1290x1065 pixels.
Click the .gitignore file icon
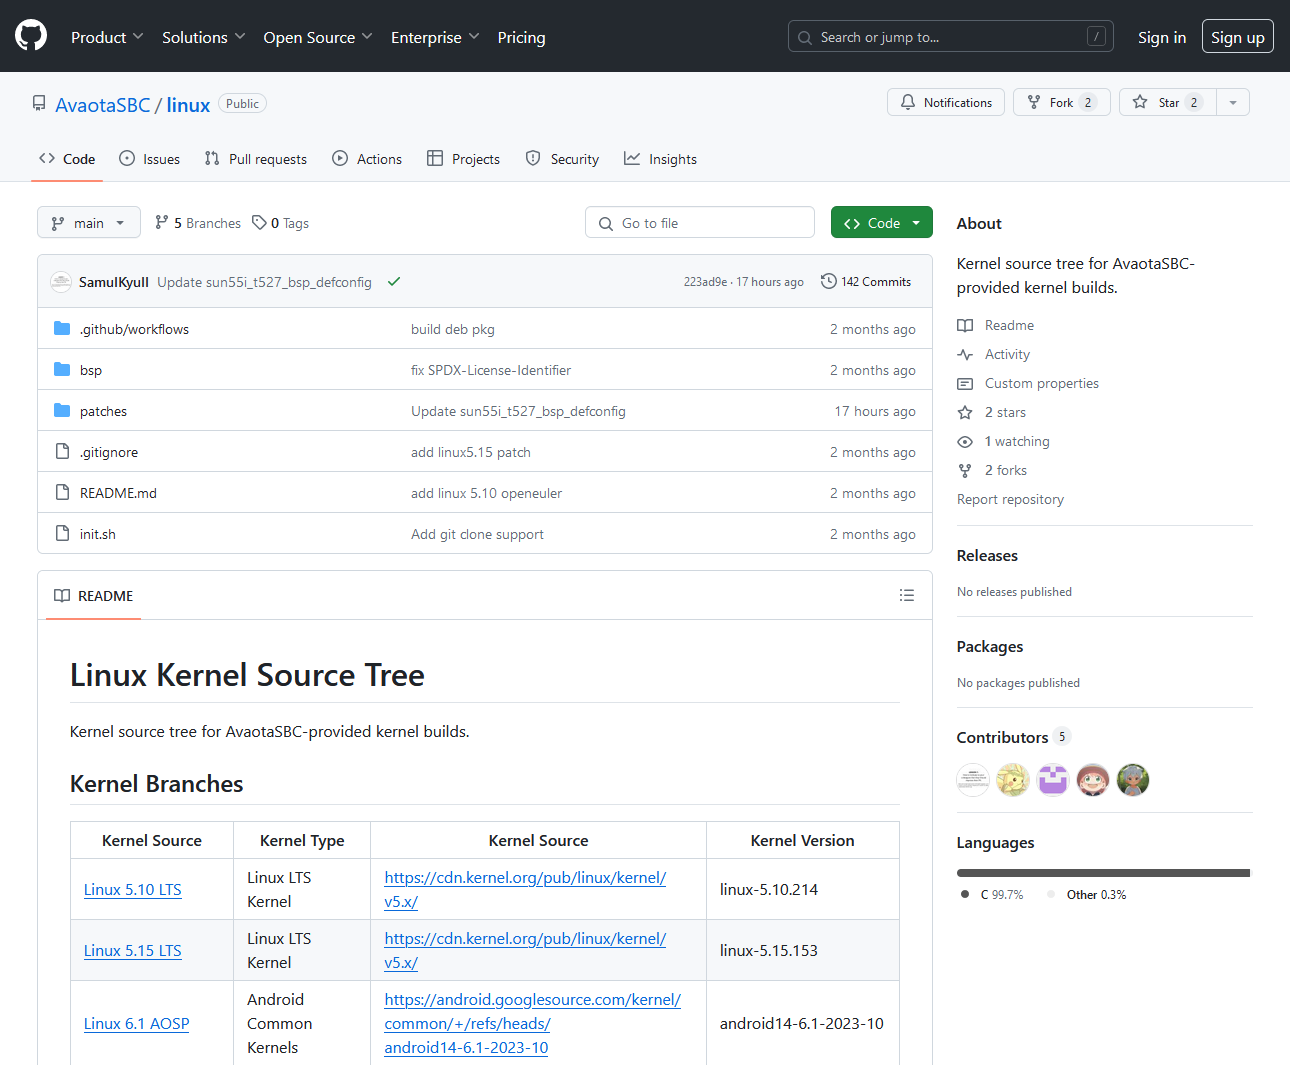tap(62, 452)
